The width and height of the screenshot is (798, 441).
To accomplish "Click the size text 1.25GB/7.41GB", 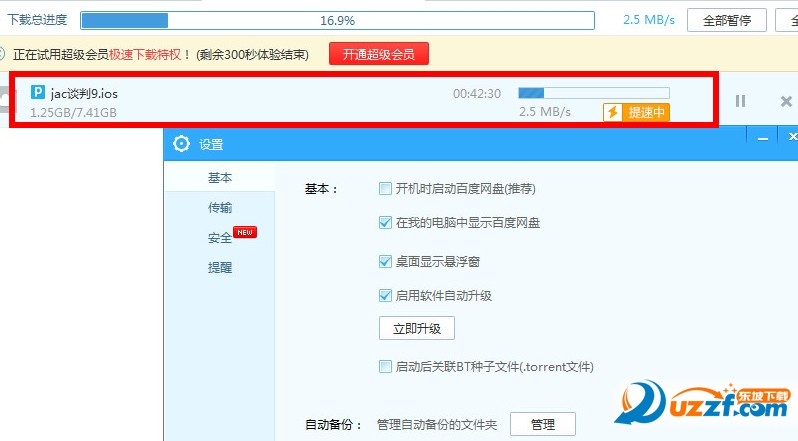I will coord(73,112).
